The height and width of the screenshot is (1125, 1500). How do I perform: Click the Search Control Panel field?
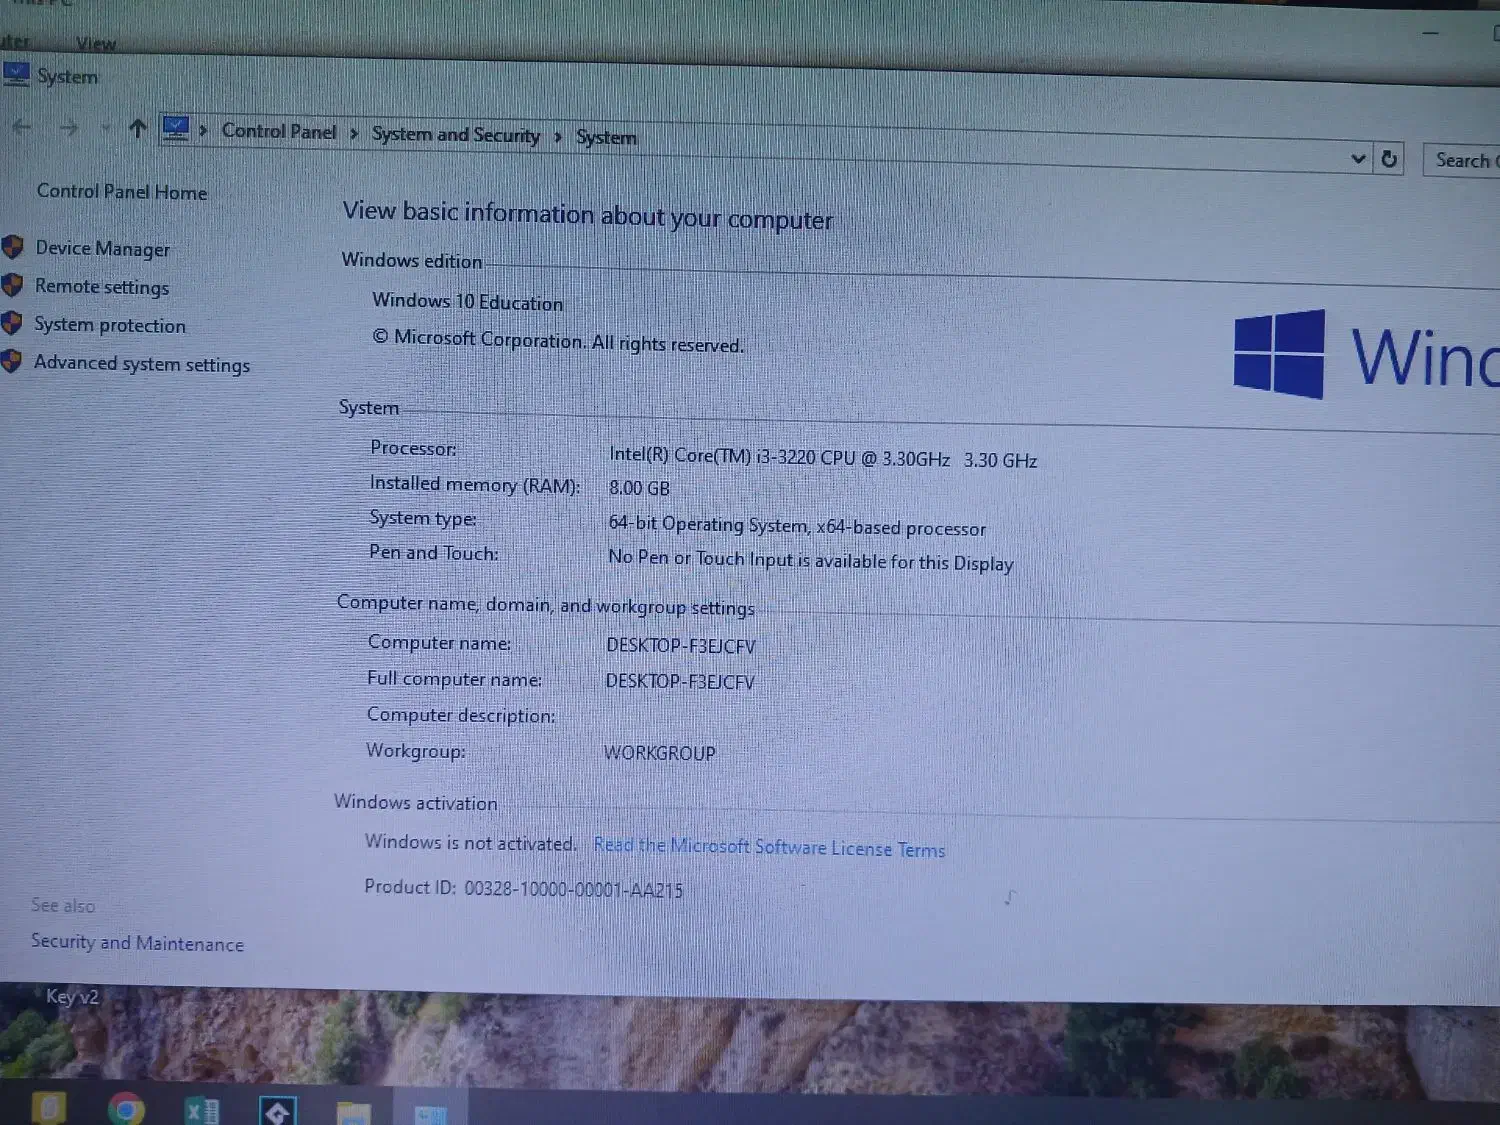(1462, 160)
